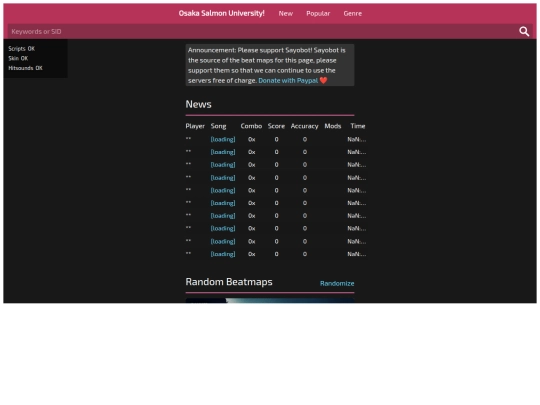
Task: Click the Score column header
Action: point(276,126)
